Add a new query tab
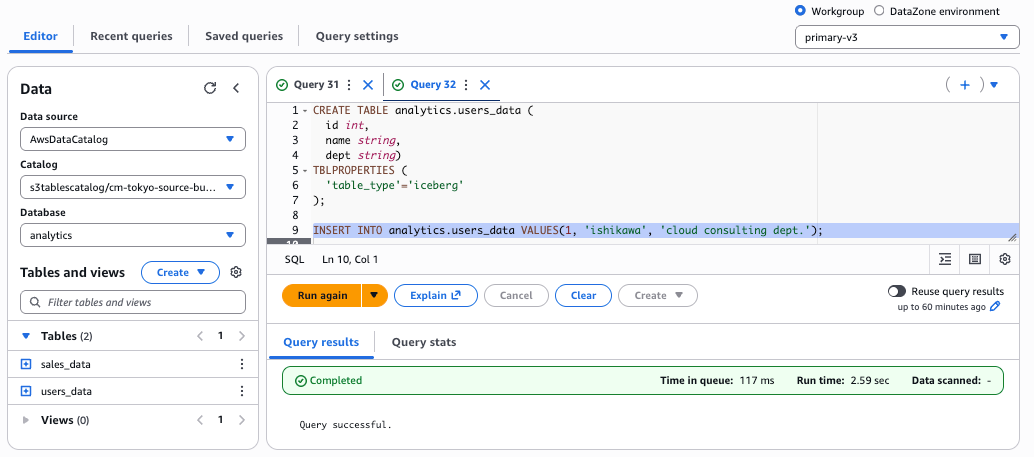Viewport: 1034px width, 457px height. click(x=965, y=85)
